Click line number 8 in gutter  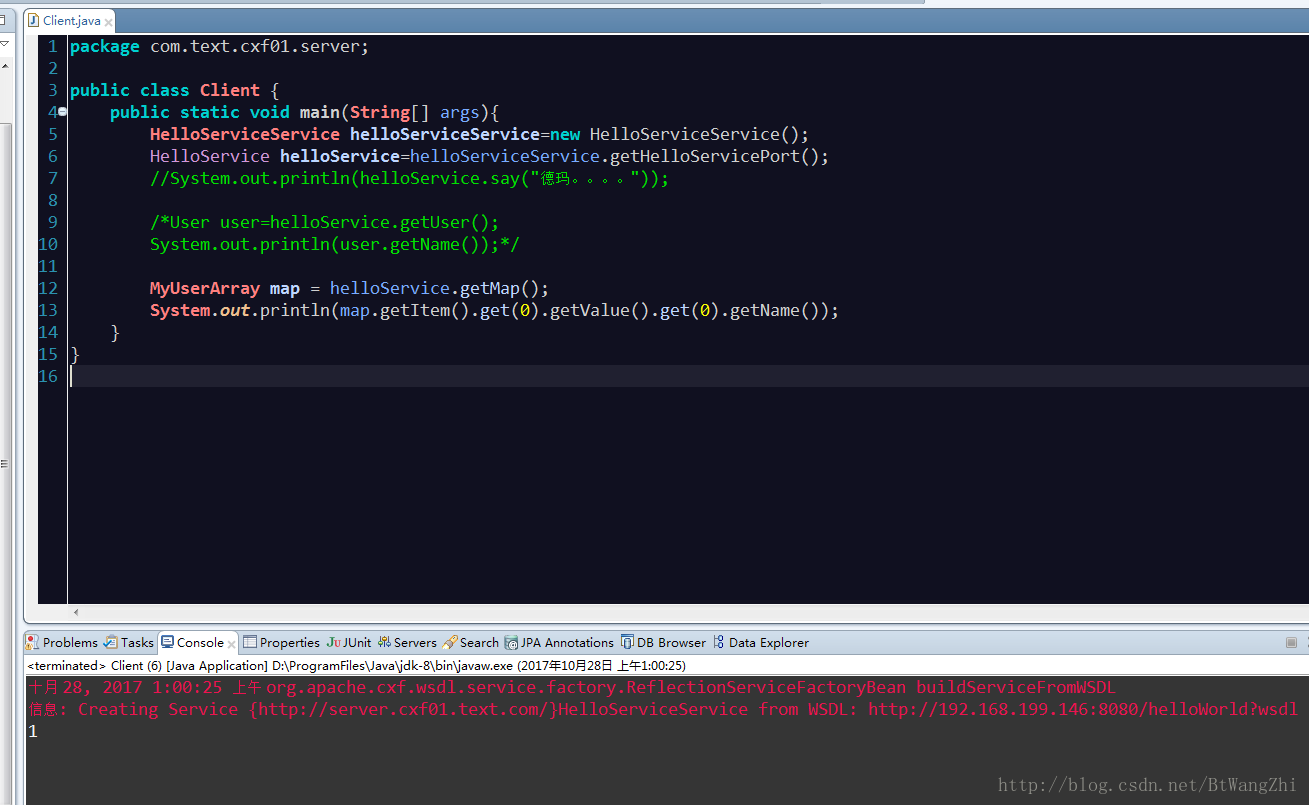pyautogui.click(x=53, y=200)
